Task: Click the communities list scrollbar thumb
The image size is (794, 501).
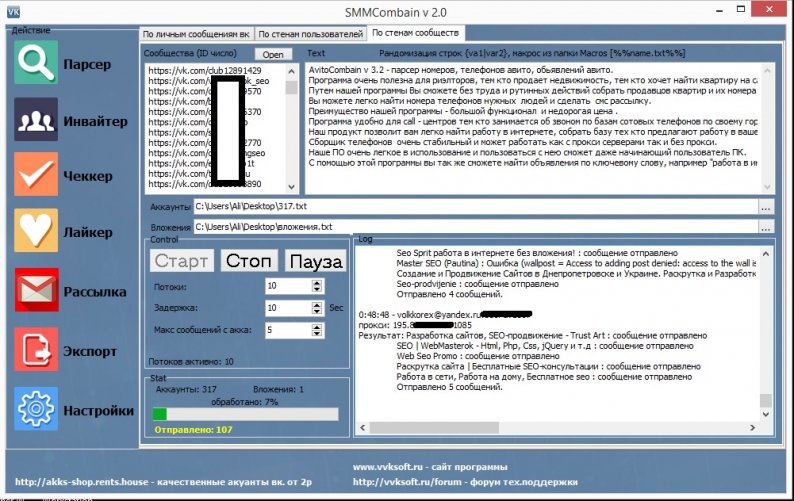Action: 291,87
